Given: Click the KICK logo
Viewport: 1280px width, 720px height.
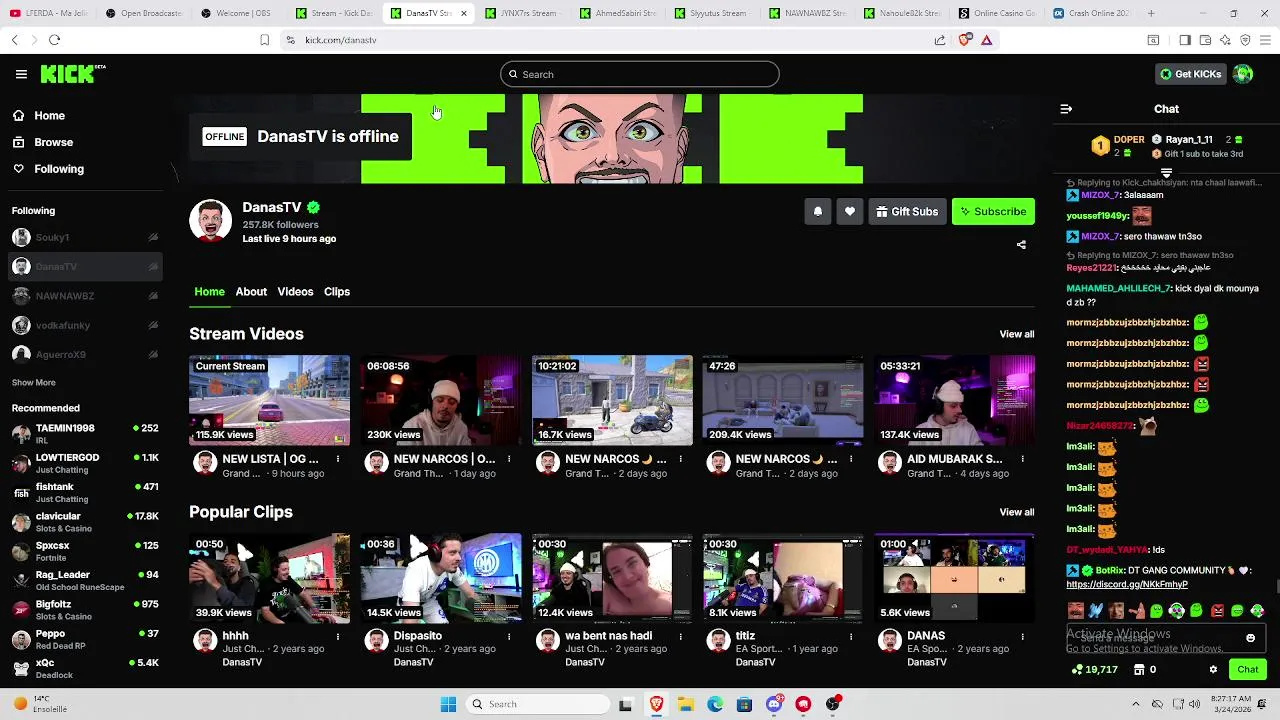Looking at the screenshot, I should click(72, 74).
